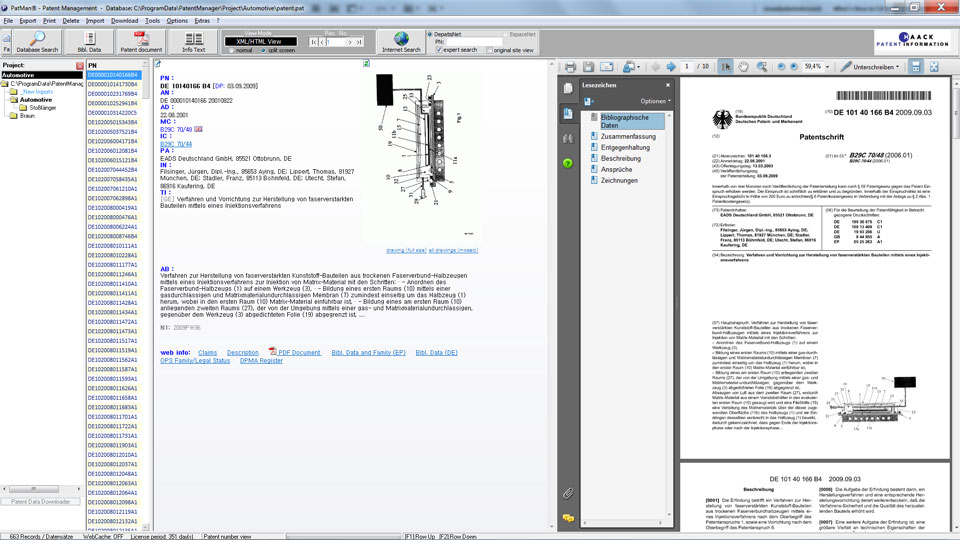The width and height of the screenshot is (960, 540).
Task: Click the Info Text toolbar icon
Action: coord(193,41)
